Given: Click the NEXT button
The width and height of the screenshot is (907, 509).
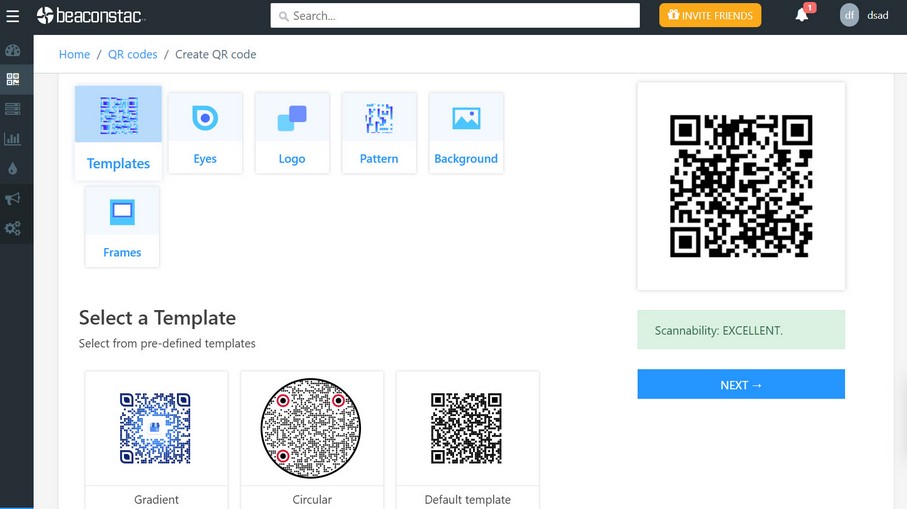Looking at the screenshot, I should point(741,385).
